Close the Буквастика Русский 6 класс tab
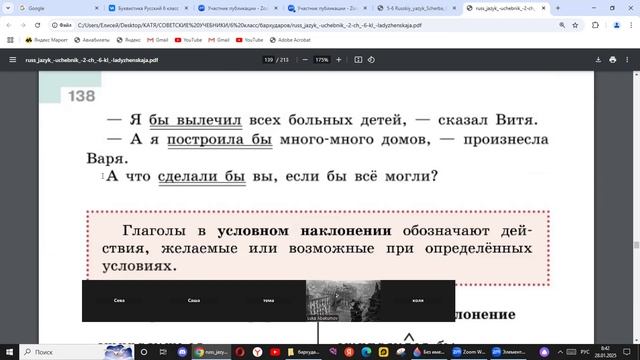This screenshot has width=640, height=360. (x=186, y=8)
